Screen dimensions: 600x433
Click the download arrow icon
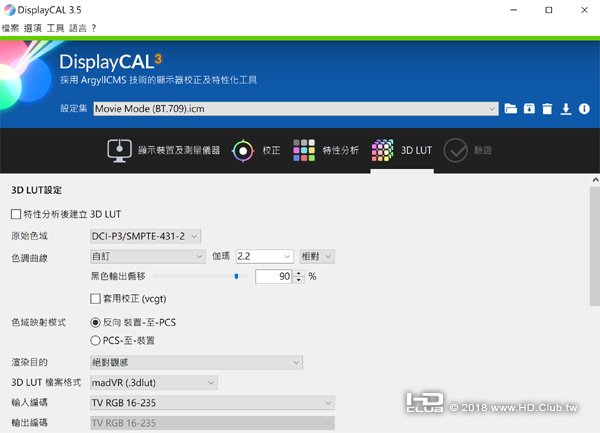pos(566,109)
